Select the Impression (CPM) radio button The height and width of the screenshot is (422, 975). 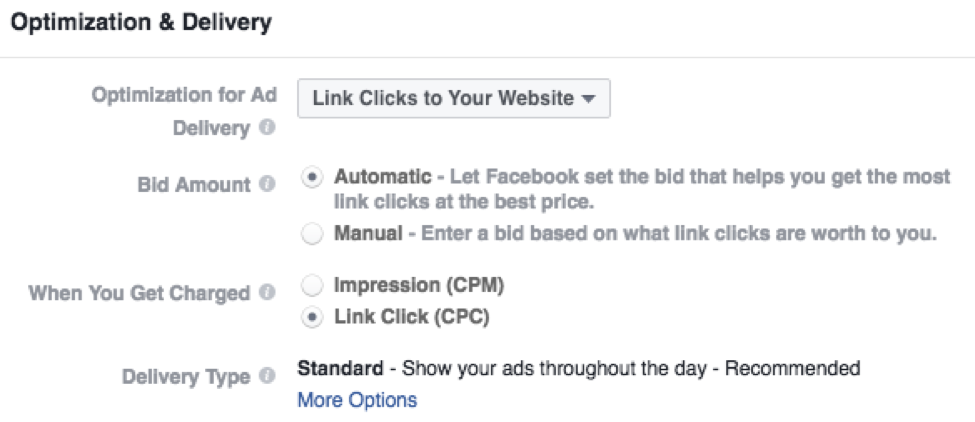[312, 286]
